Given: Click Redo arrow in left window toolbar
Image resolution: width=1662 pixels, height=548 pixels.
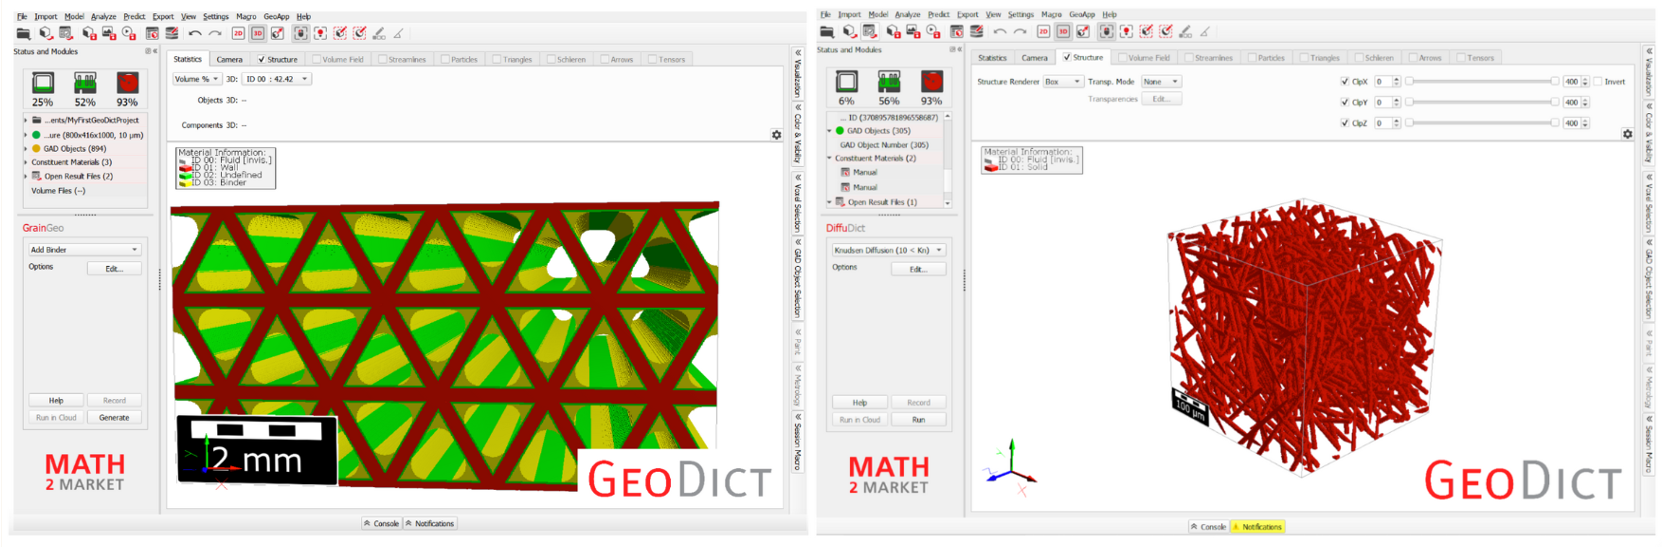Looking at the screenshot, I should 215,33.
